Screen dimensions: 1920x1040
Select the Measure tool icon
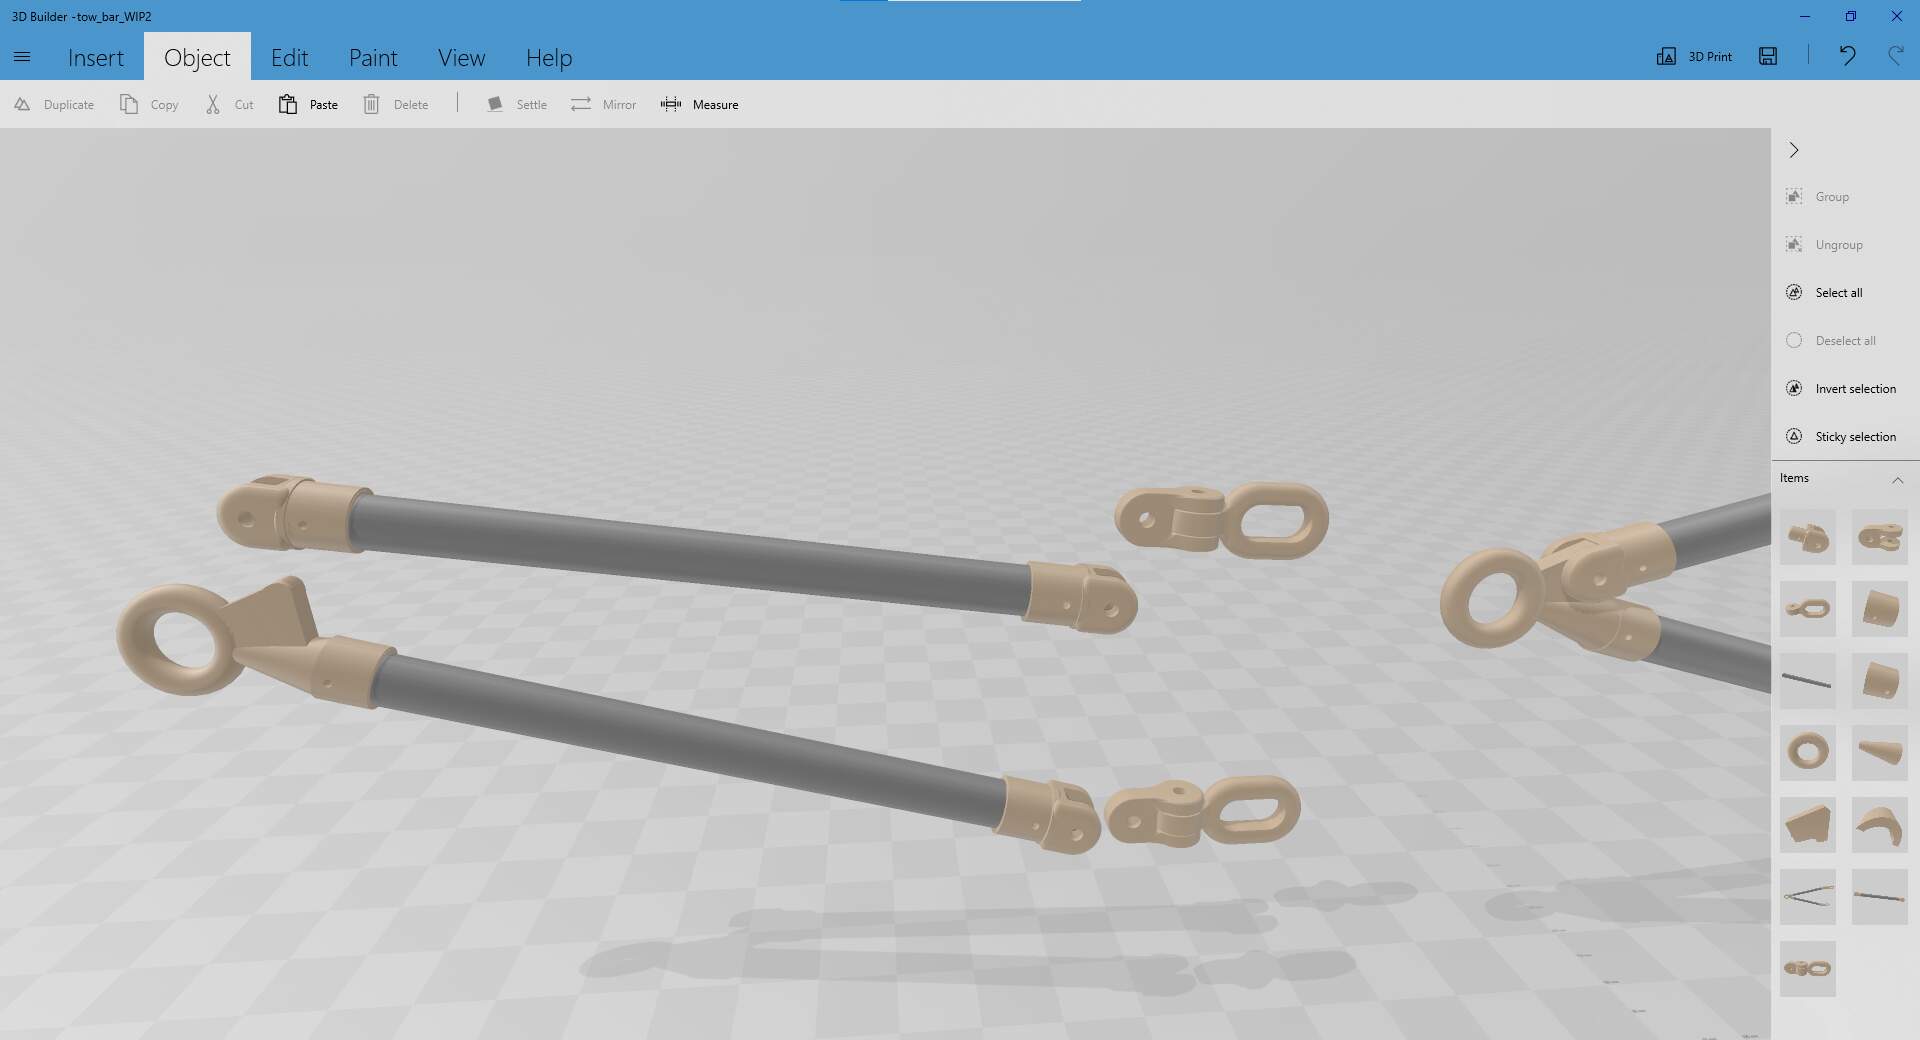[670, 105]
